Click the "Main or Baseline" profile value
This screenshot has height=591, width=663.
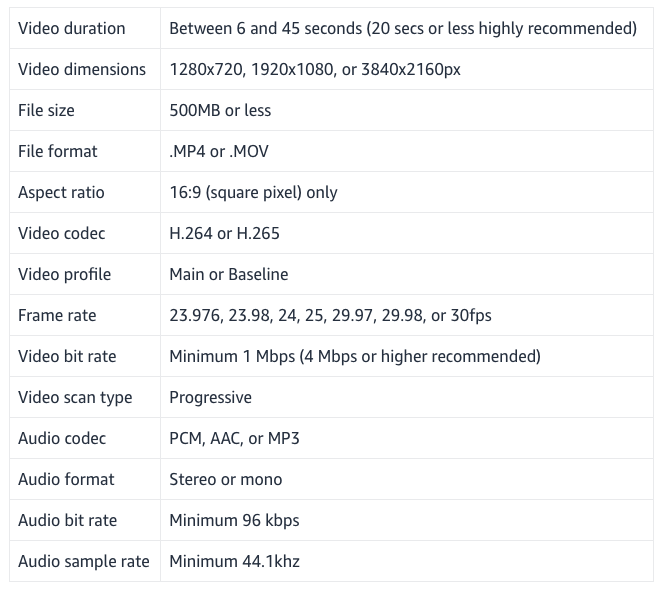point(228,274)
